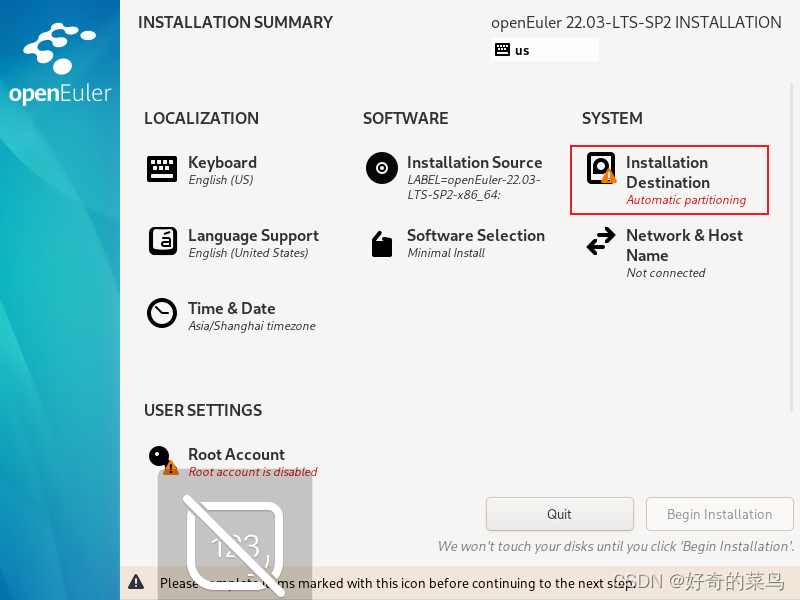This screenshot has height=600, width=800.
Task: Click the English (US) keyboard text
Action: click(221, 180)
